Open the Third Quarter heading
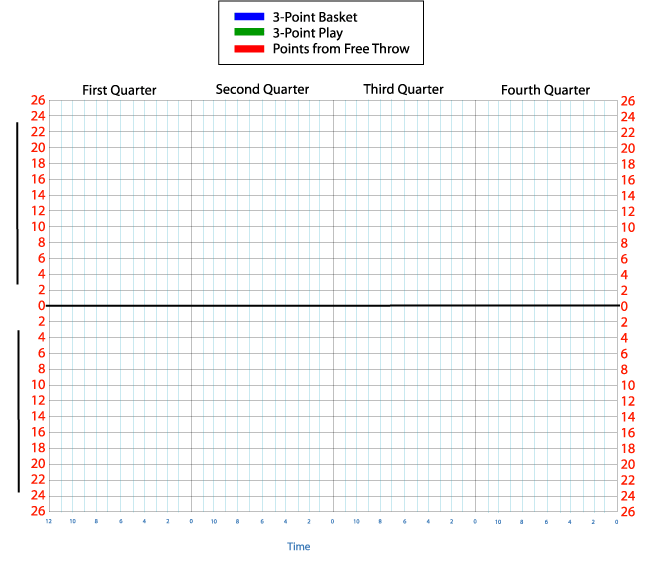 pyautogui.click(x=403, y=89)
